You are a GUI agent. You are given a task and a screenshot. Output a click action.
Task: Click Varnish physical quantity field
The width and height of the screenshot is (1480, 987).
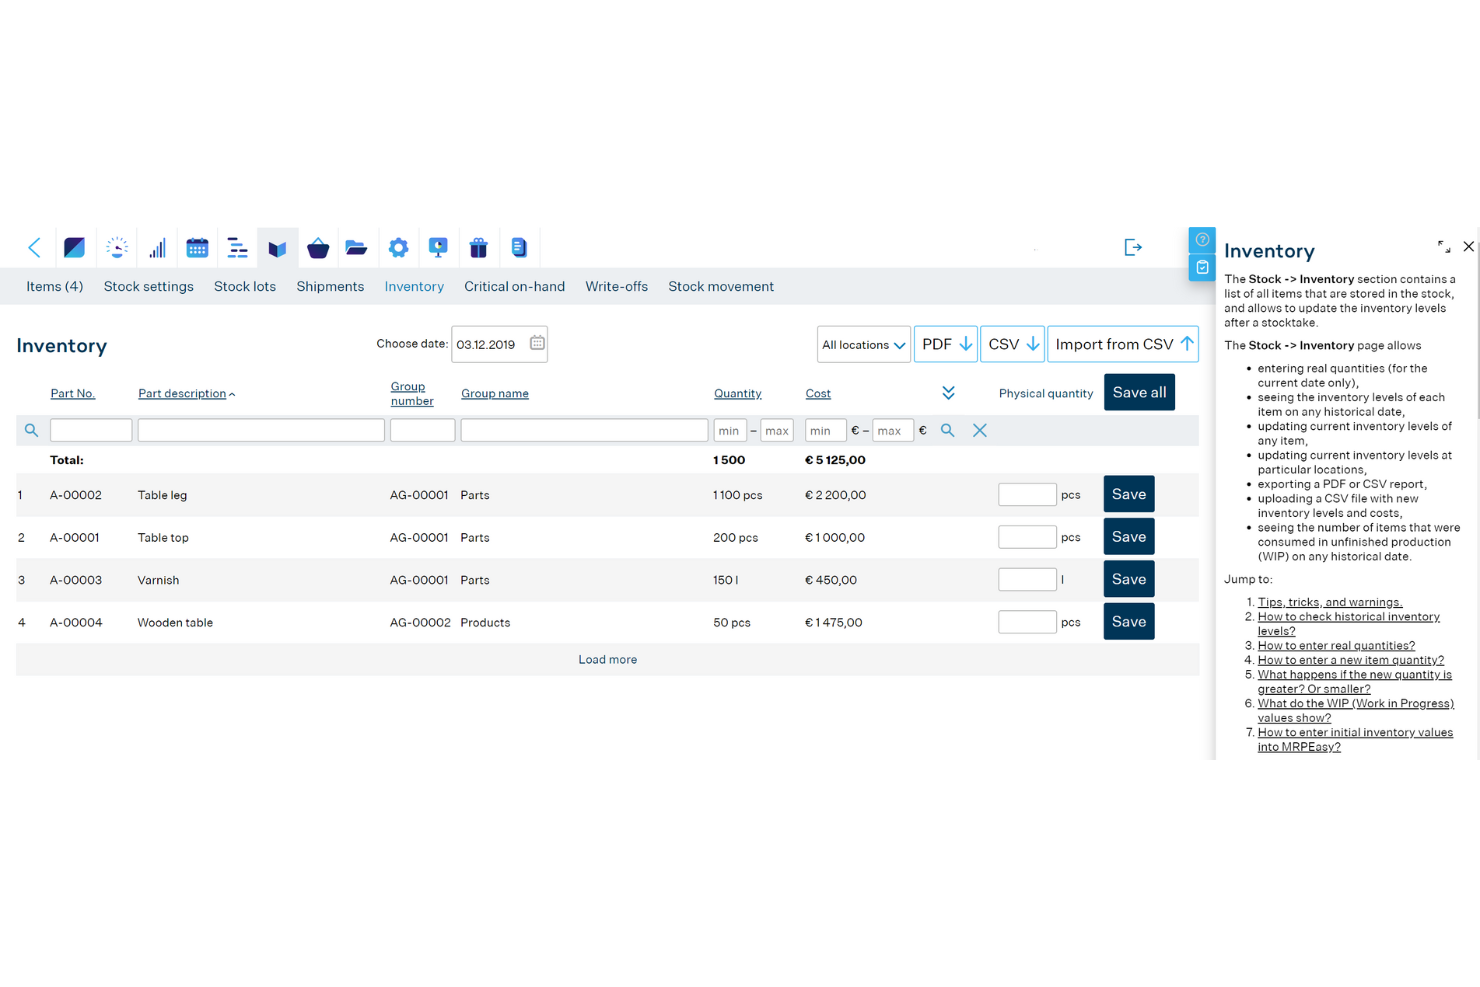(x=1027, y=580)
